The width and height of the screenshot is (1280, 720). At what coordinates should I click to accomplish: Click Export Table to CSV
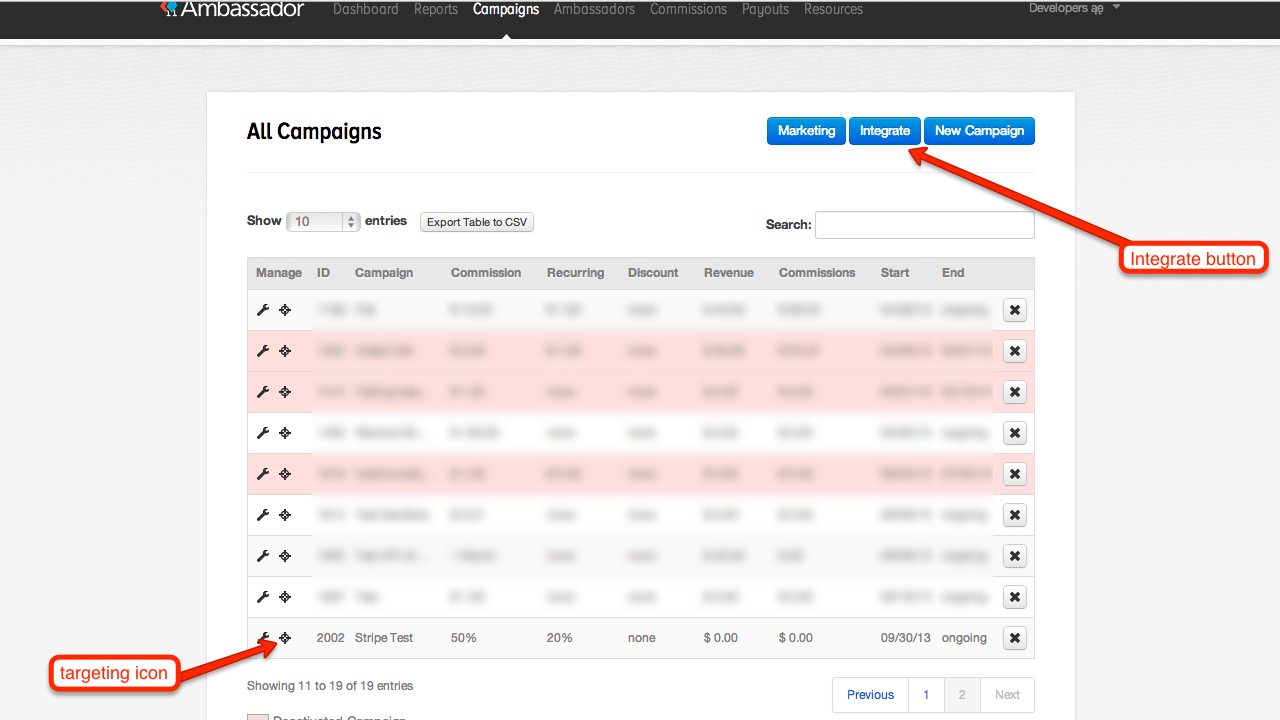(477, 222)
